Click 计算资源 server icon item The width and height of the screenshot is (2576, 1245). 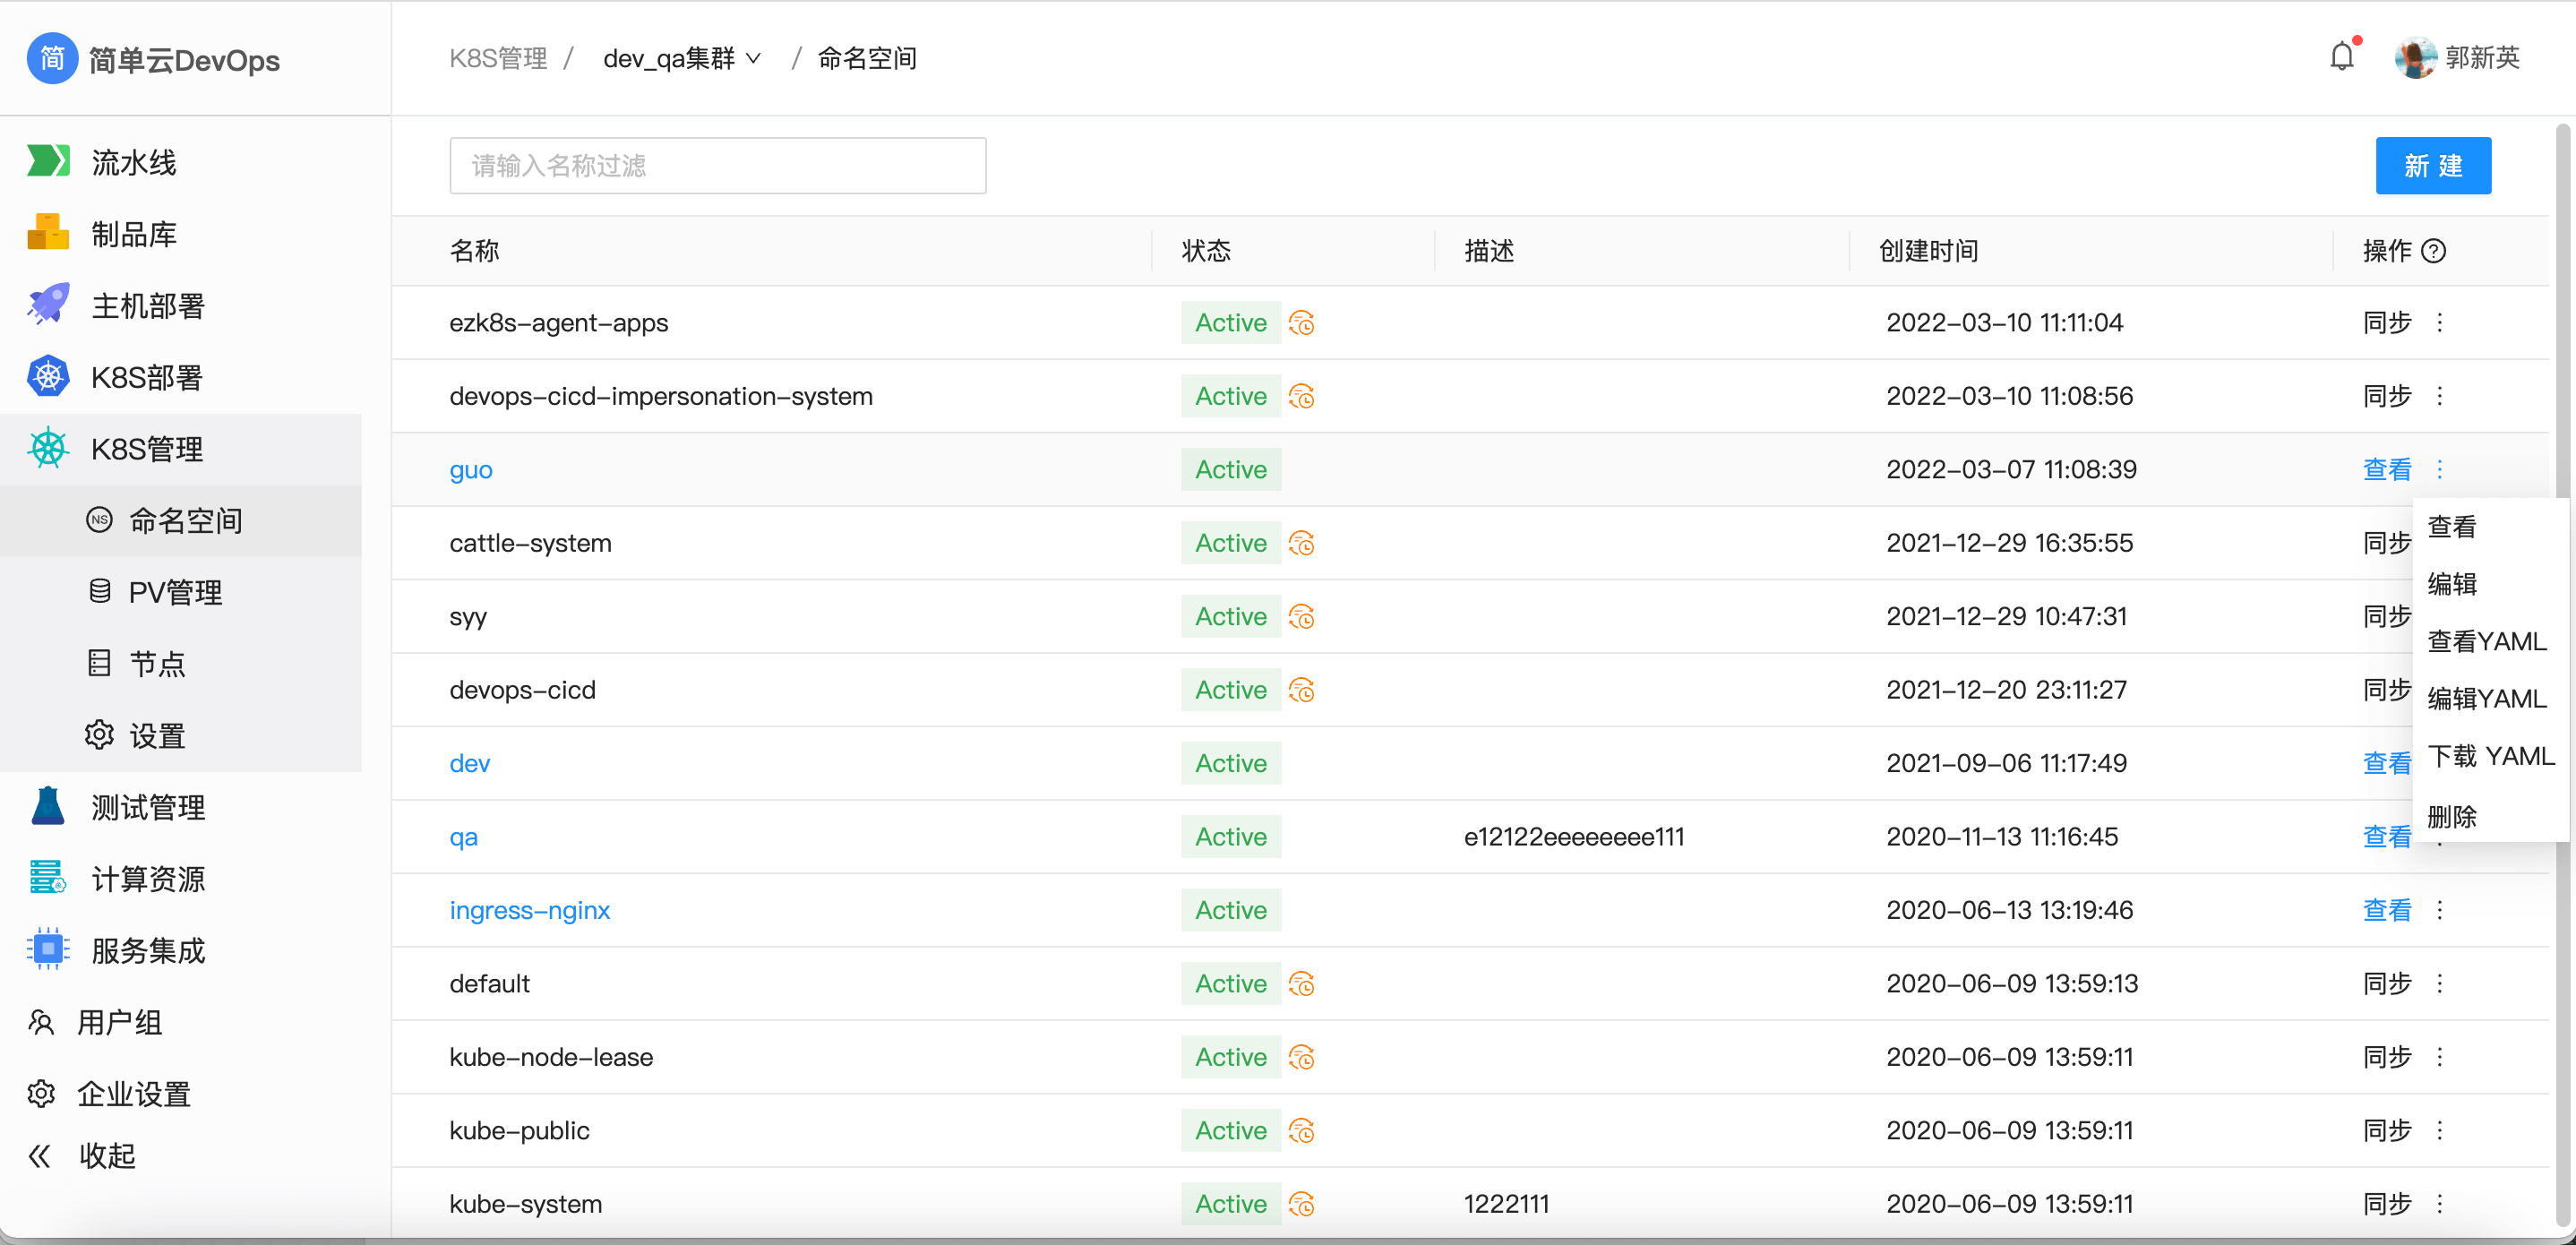(x=48, y=878)
